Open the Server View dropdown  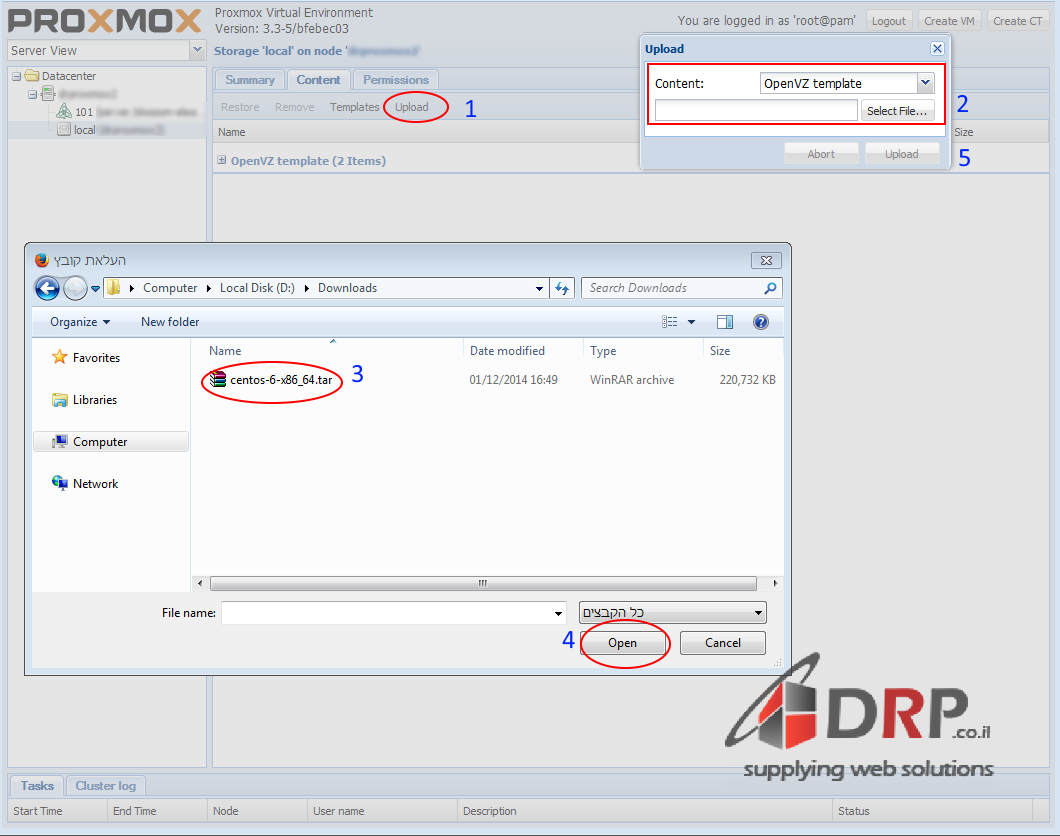coord(196,50)
